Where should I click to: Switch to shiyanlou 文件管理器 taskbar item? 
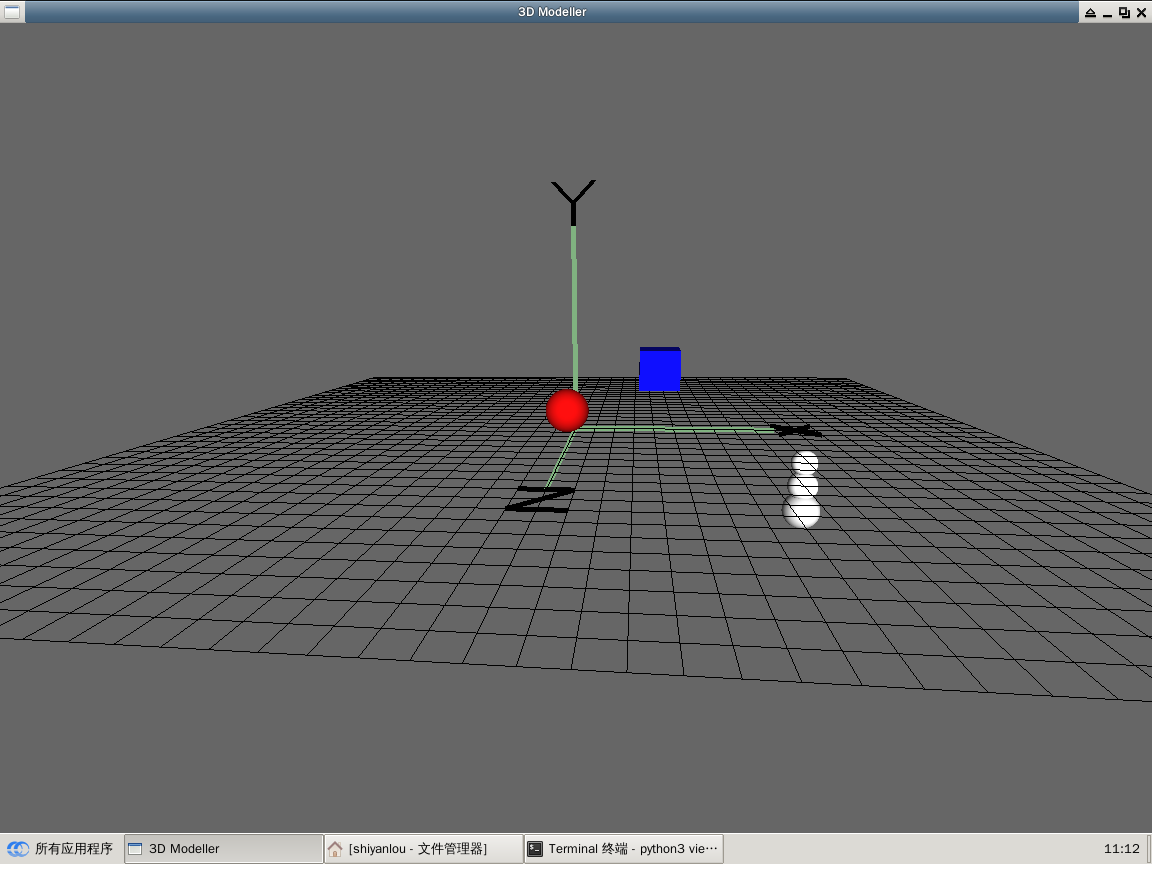point(424,848)
